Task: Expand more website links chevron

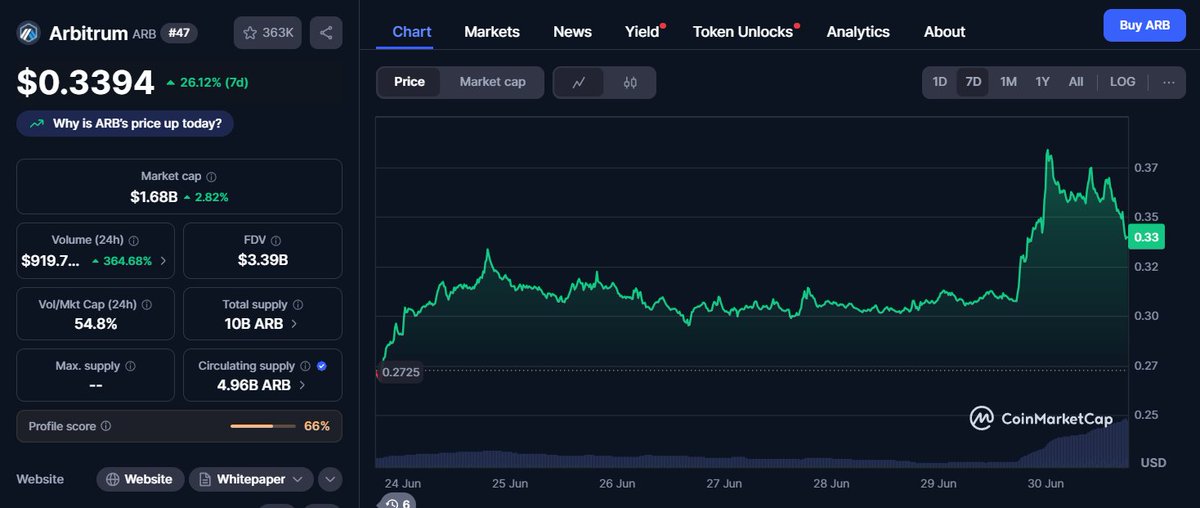Action: [x=330, y=479]
